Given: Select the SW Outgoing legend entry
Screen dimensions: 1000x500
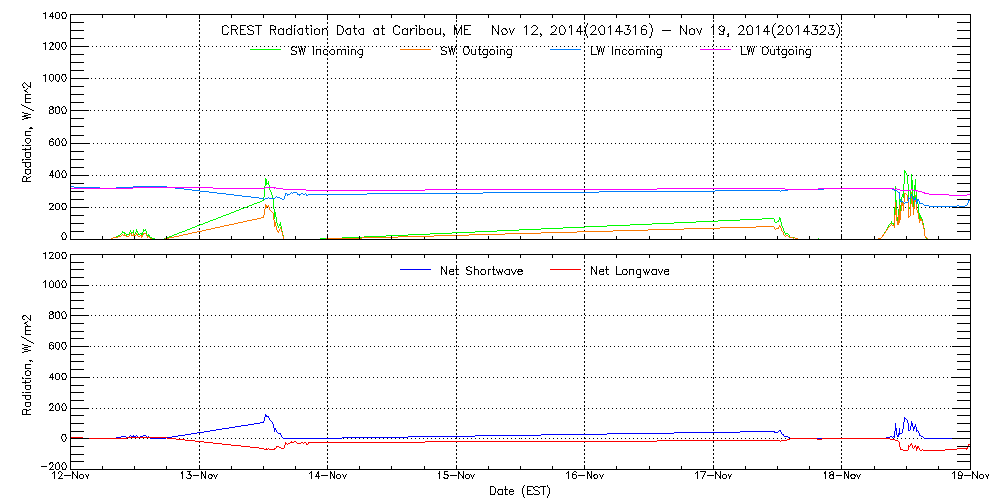Looking at the screenshot, I should click(x=476, y=52).
